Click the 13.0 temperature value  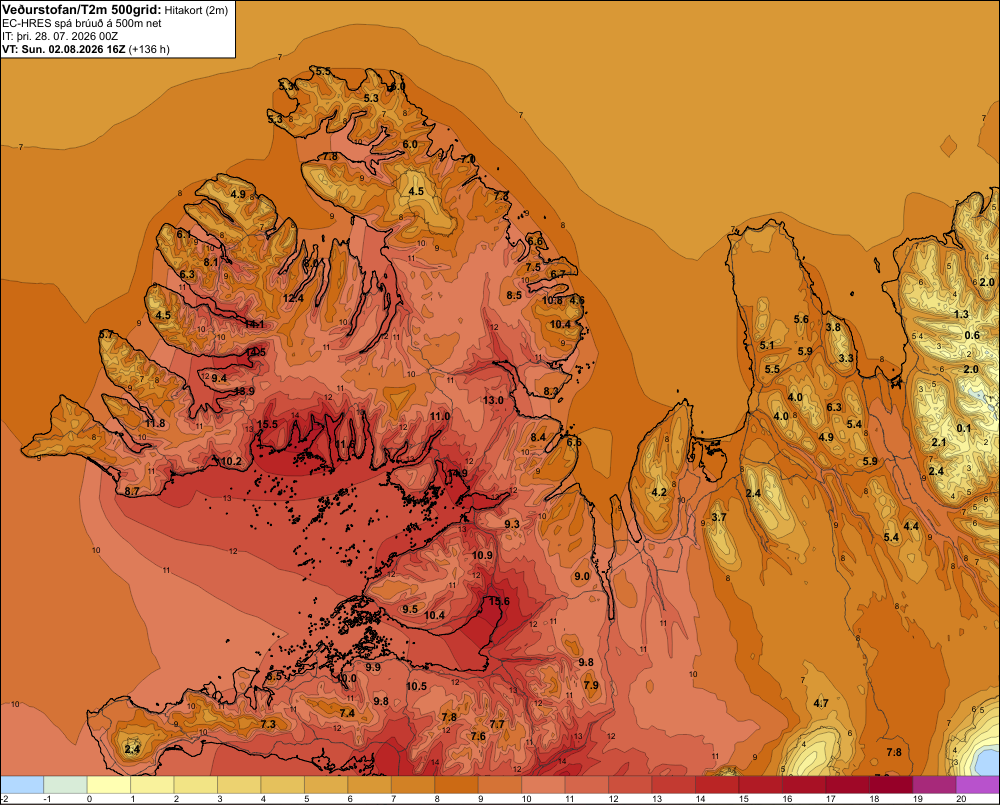coord(493,400)
